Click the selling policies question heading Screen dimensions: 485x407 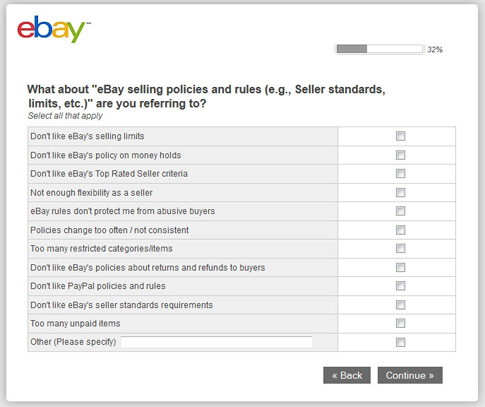pos(206,96)
